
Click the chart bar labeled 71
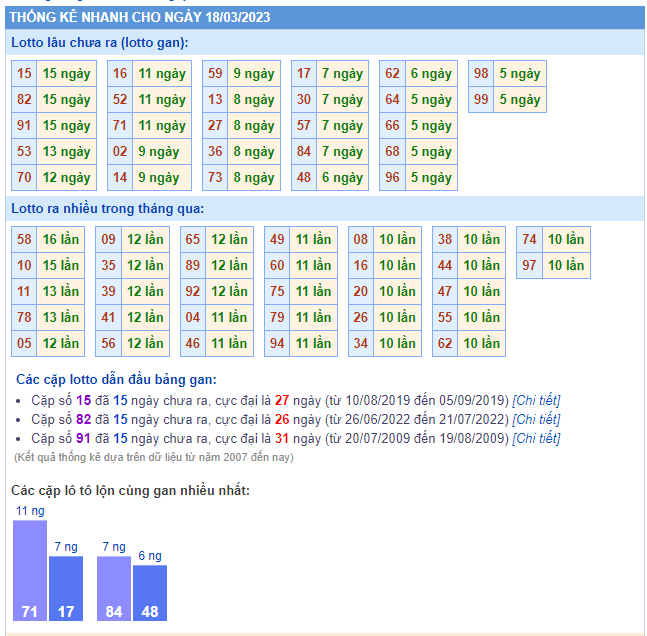click(x=29, y=571)
